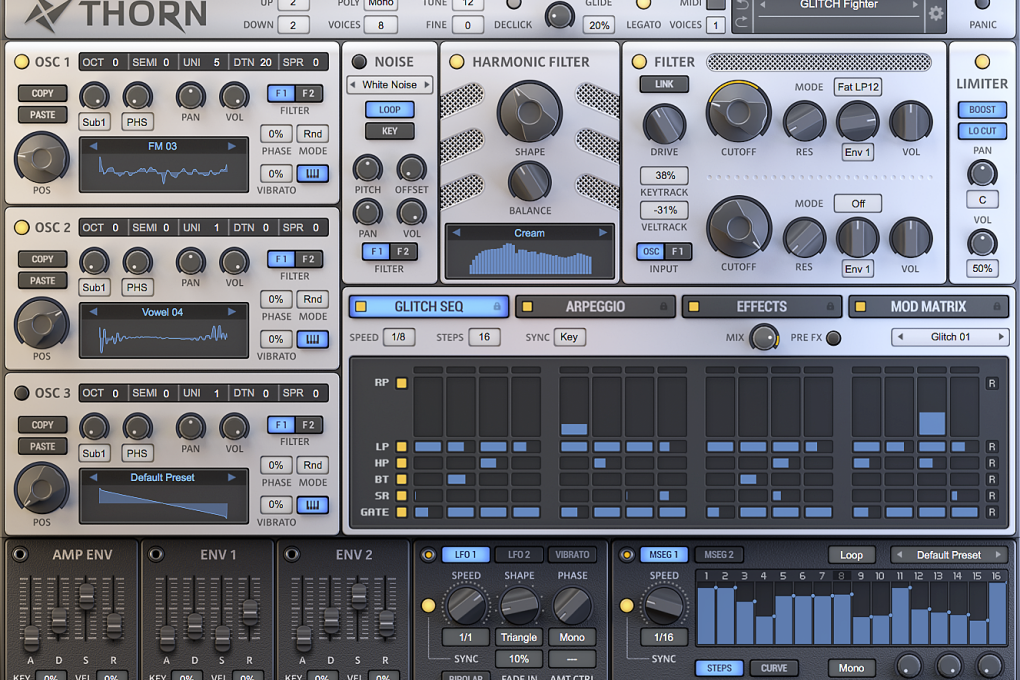Viewport: 1020px width, 680px height.
Task: Click Glitch Seq STEPS 16 field
Action: (484, 337)
